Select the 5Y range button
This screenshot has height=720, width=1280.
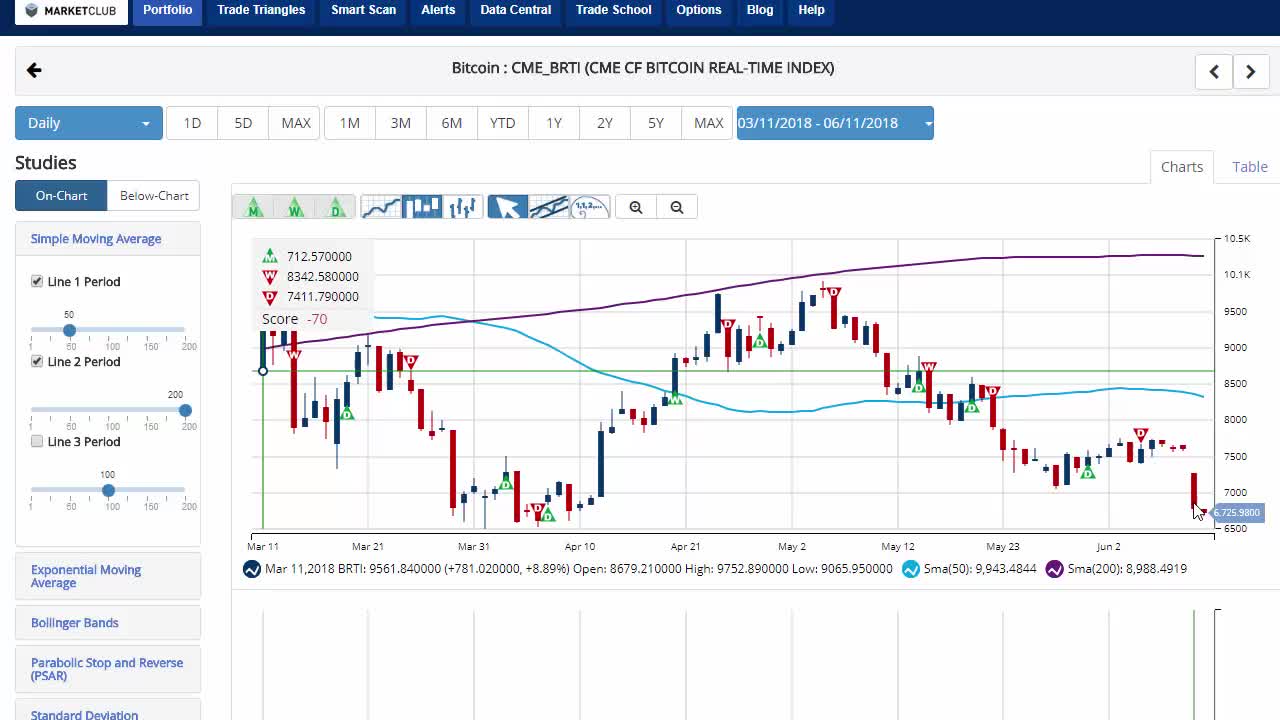tap(656, 123)
